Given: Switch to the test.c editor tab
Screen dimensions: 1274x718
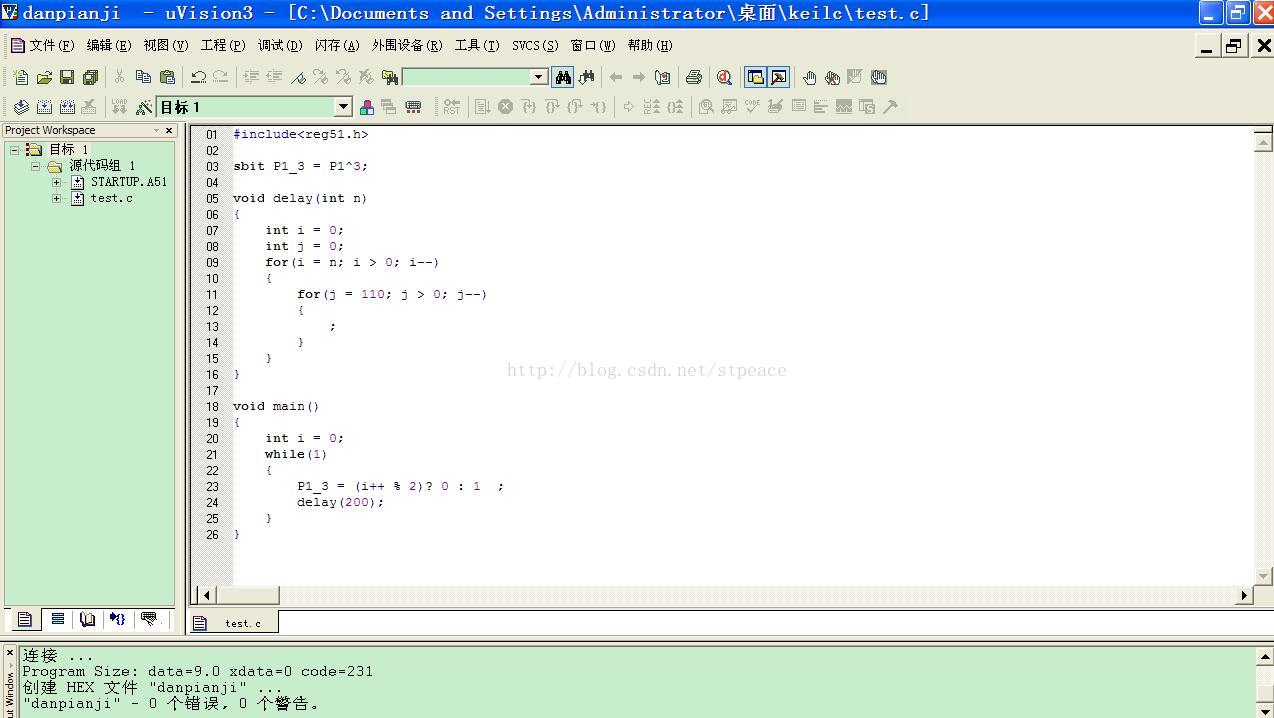Looking at the screenshot, I should [234, 623].
